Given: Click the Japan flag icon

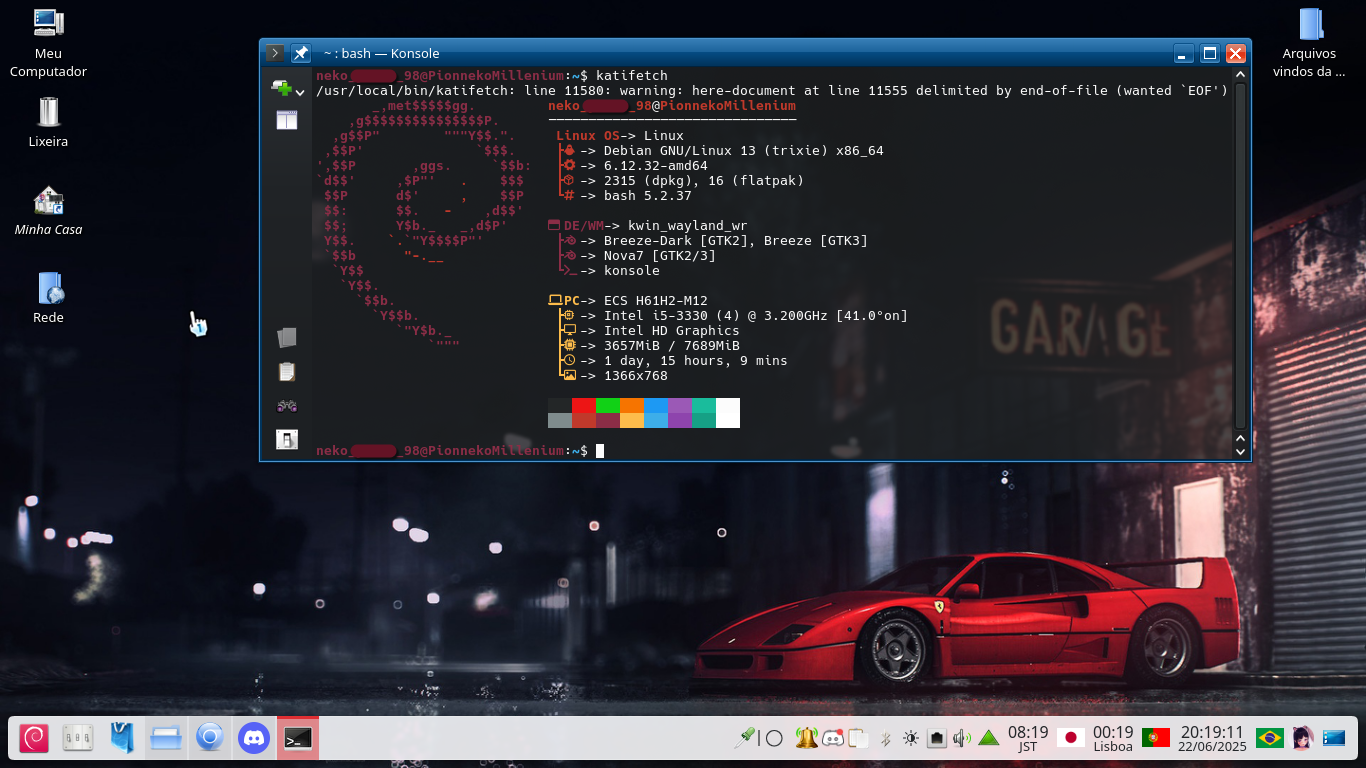Looking at the screenshot, I should (1071, 738).
